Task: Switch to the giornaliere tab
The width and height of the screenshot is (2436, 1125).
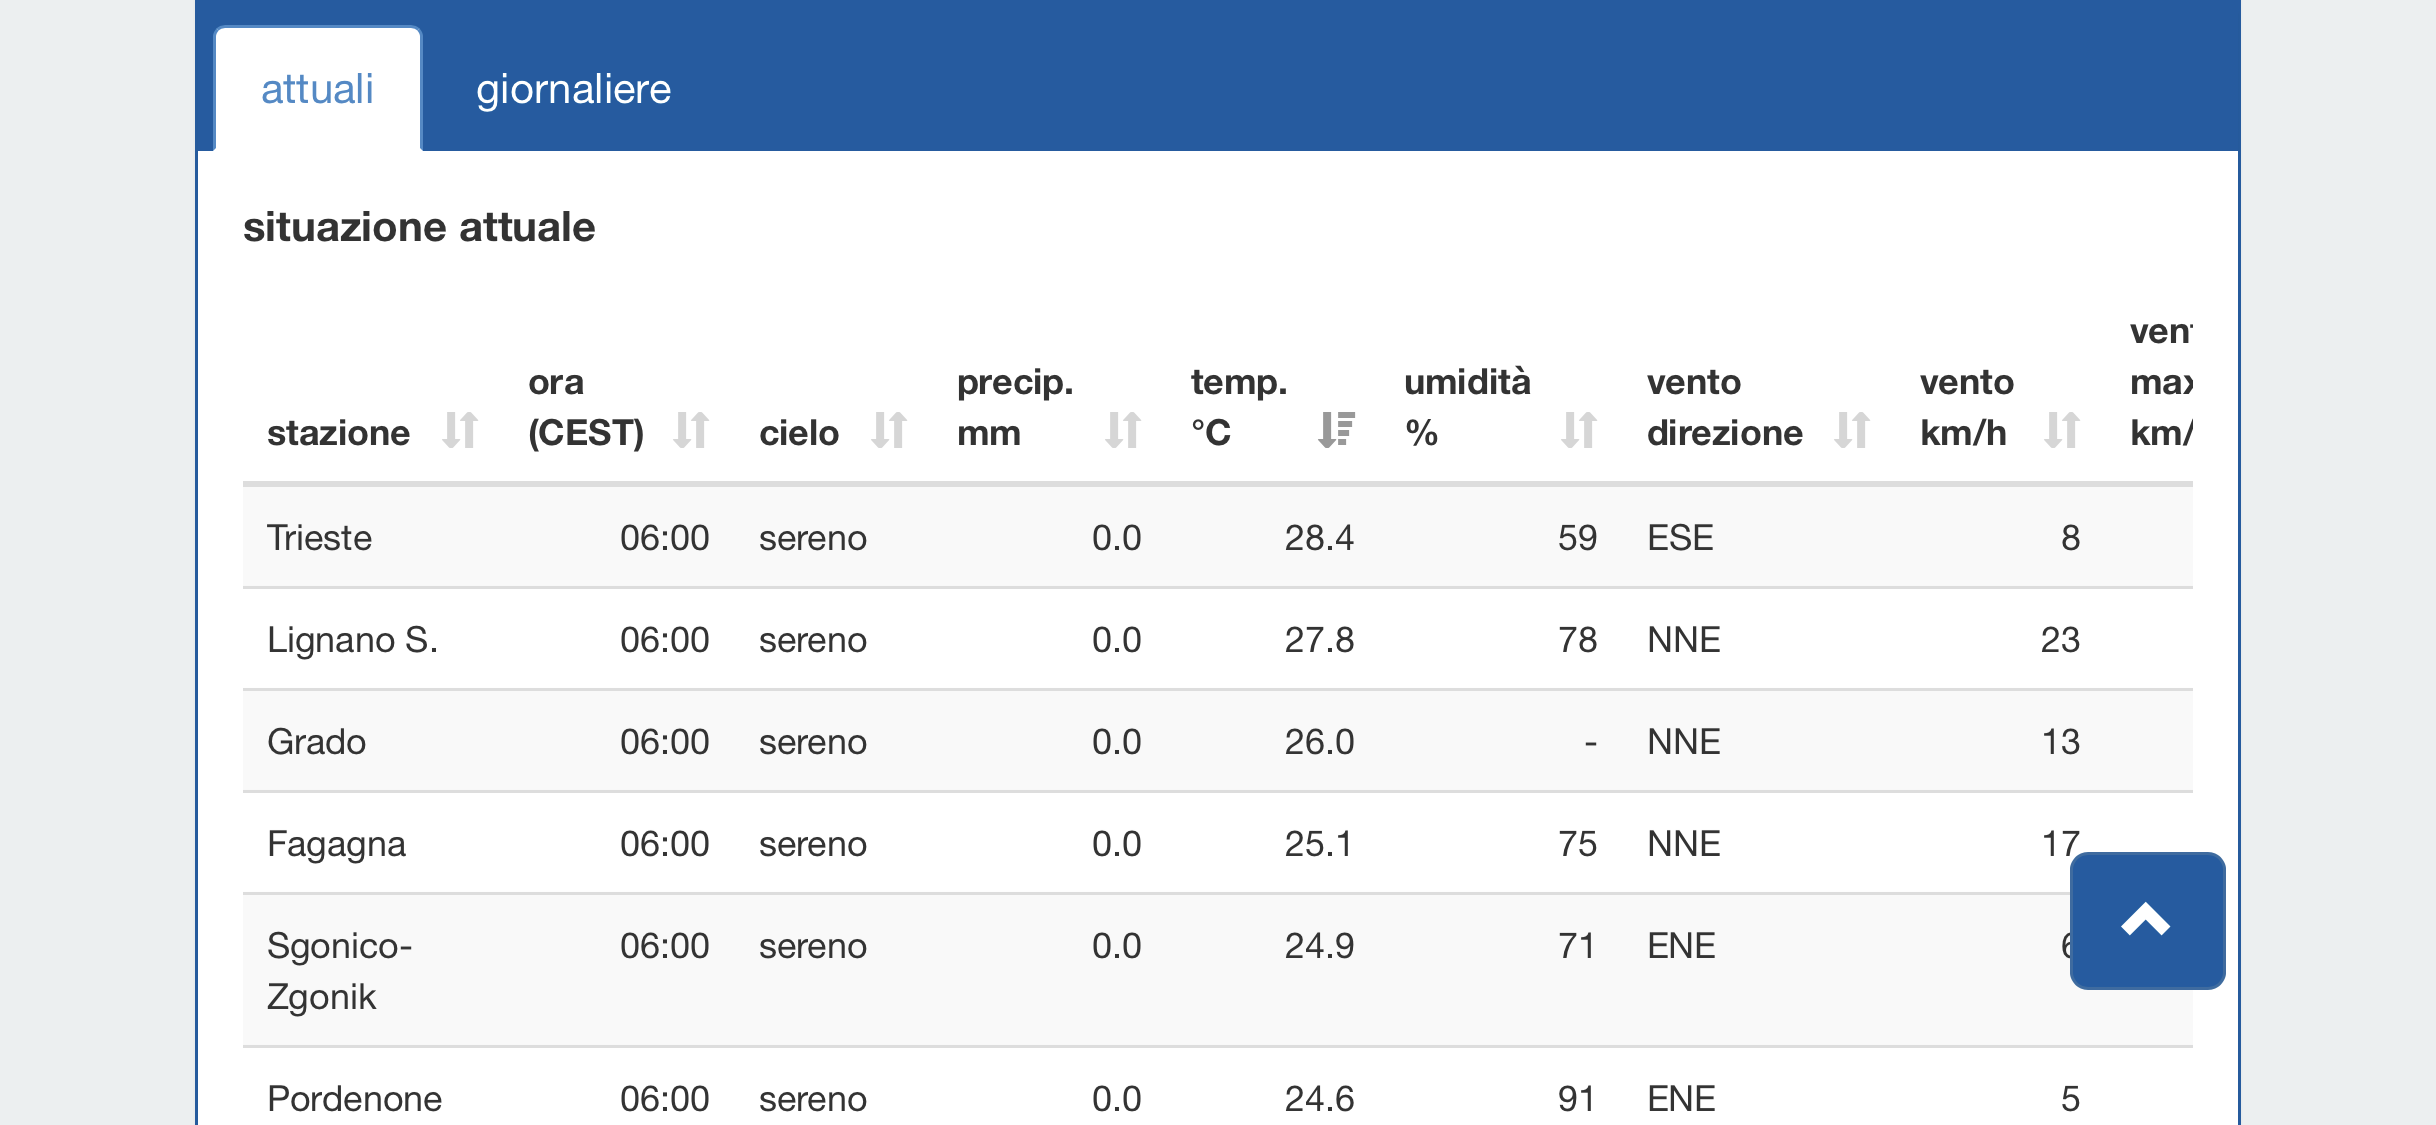Action: [x=573, y=89]
